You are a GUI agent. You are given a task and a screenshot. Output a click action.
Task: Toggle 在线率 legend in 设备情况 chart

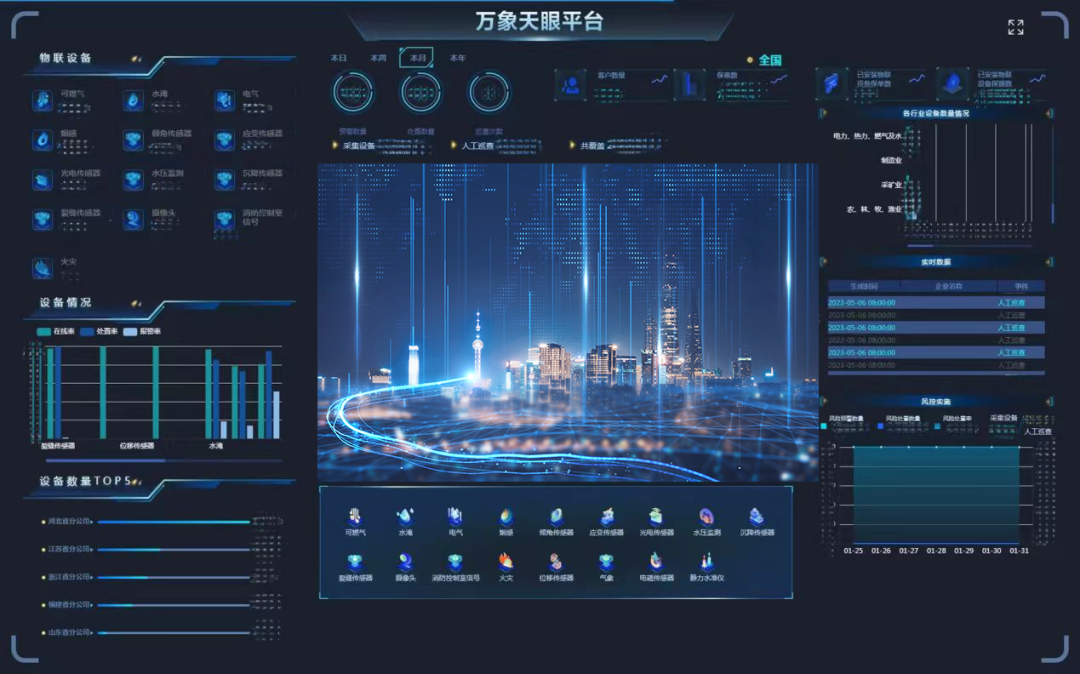tap(56, 332)
